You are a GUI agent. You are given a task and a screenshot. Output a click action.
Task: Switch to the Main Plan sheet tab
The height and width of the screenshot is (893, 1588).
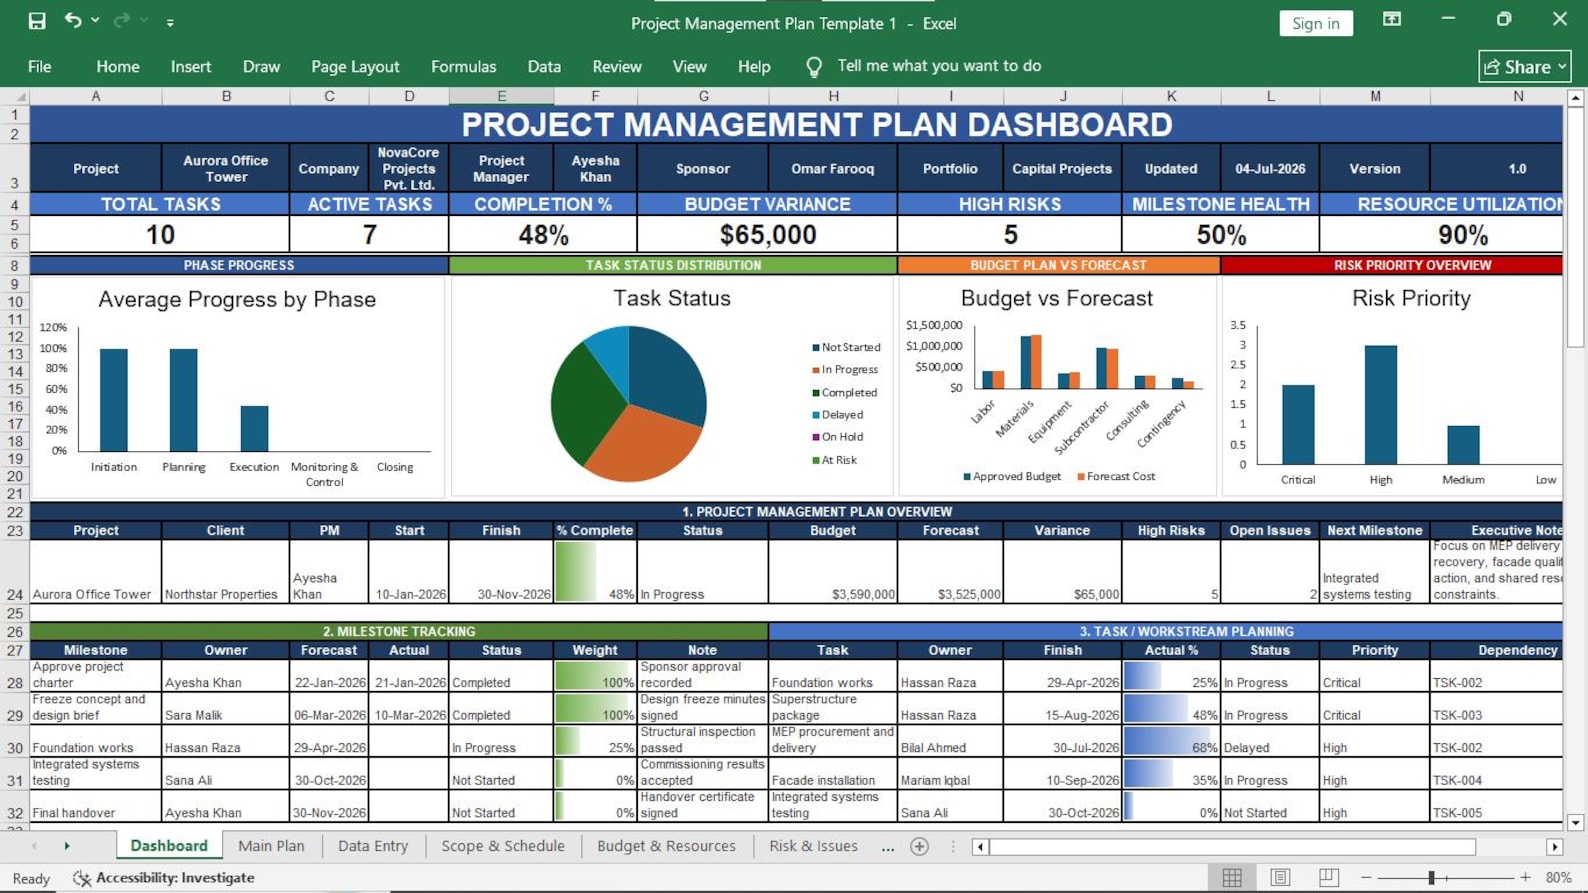coord(271,846)
